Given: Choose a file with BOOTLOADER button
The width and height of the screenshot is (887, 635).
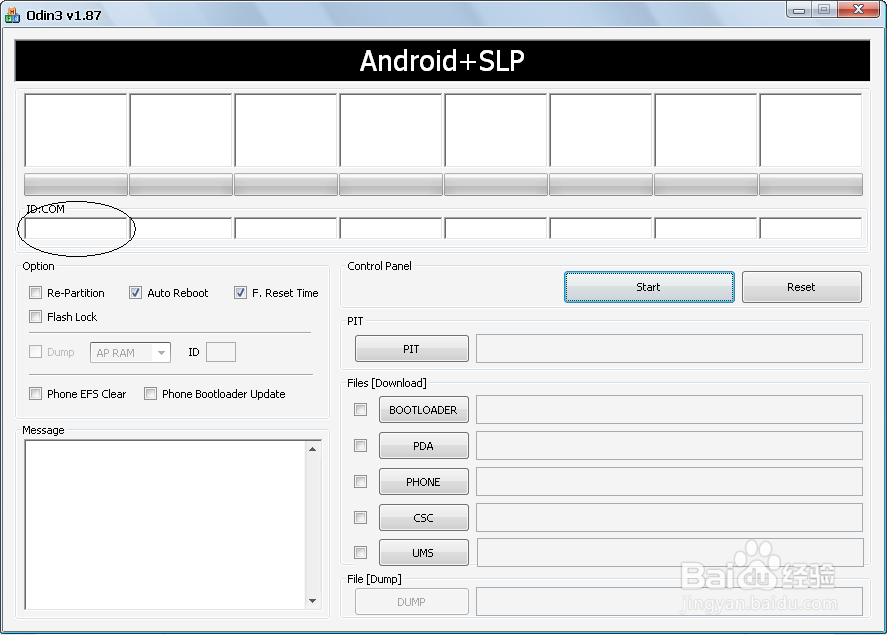Looking at the screenshot, I should [x=423, y=410].
